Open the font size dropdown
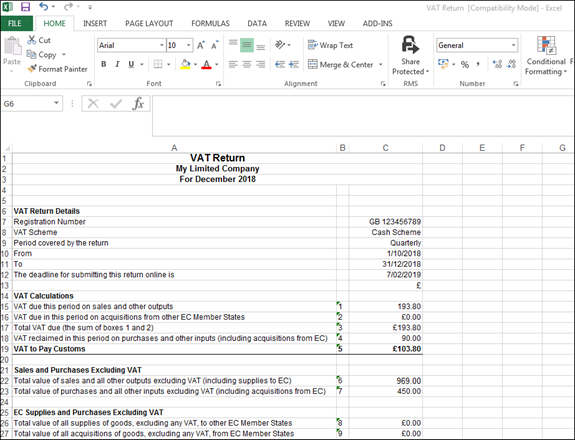Image resolution: width=575 pixels, height=440 pixels. [188, 45]
